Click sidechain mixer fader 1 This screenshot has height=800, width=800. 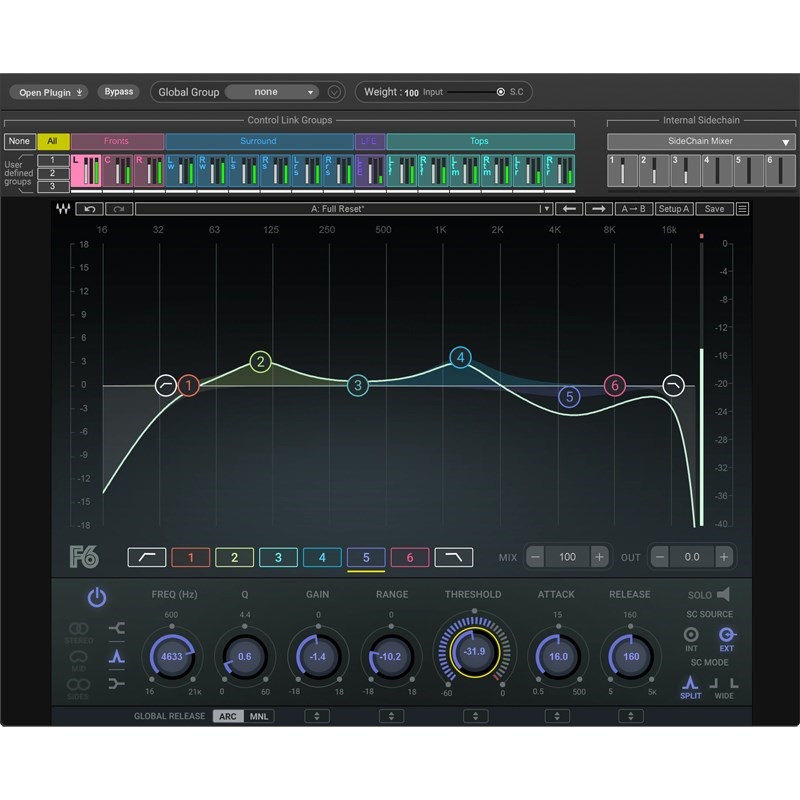click(x=622, y=170)
